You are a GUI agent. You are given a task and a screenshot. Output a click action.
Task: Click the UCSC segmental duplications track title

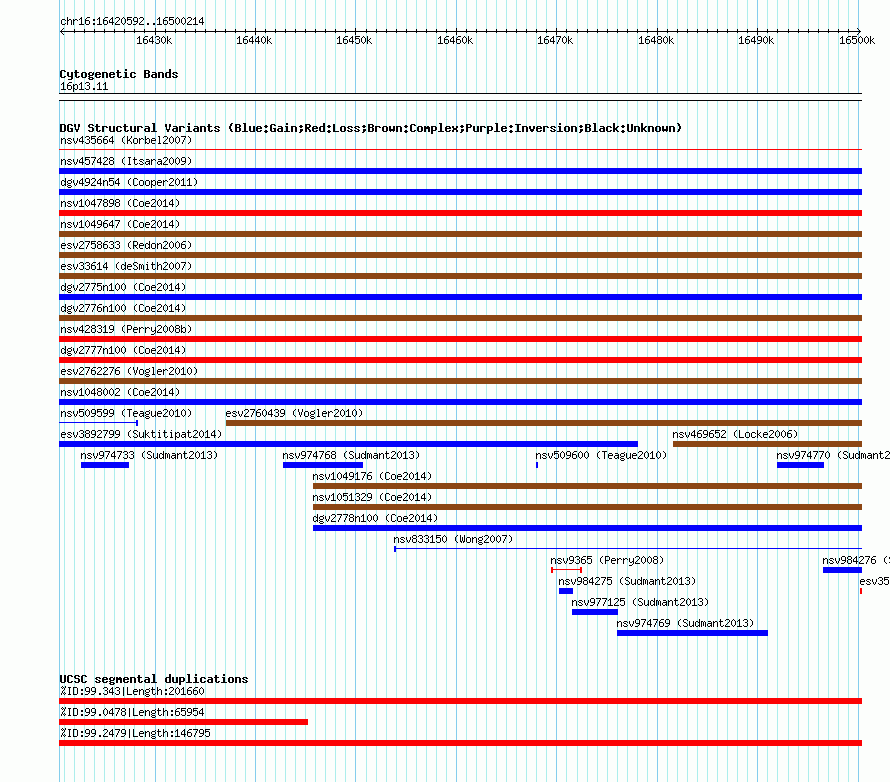154,679
